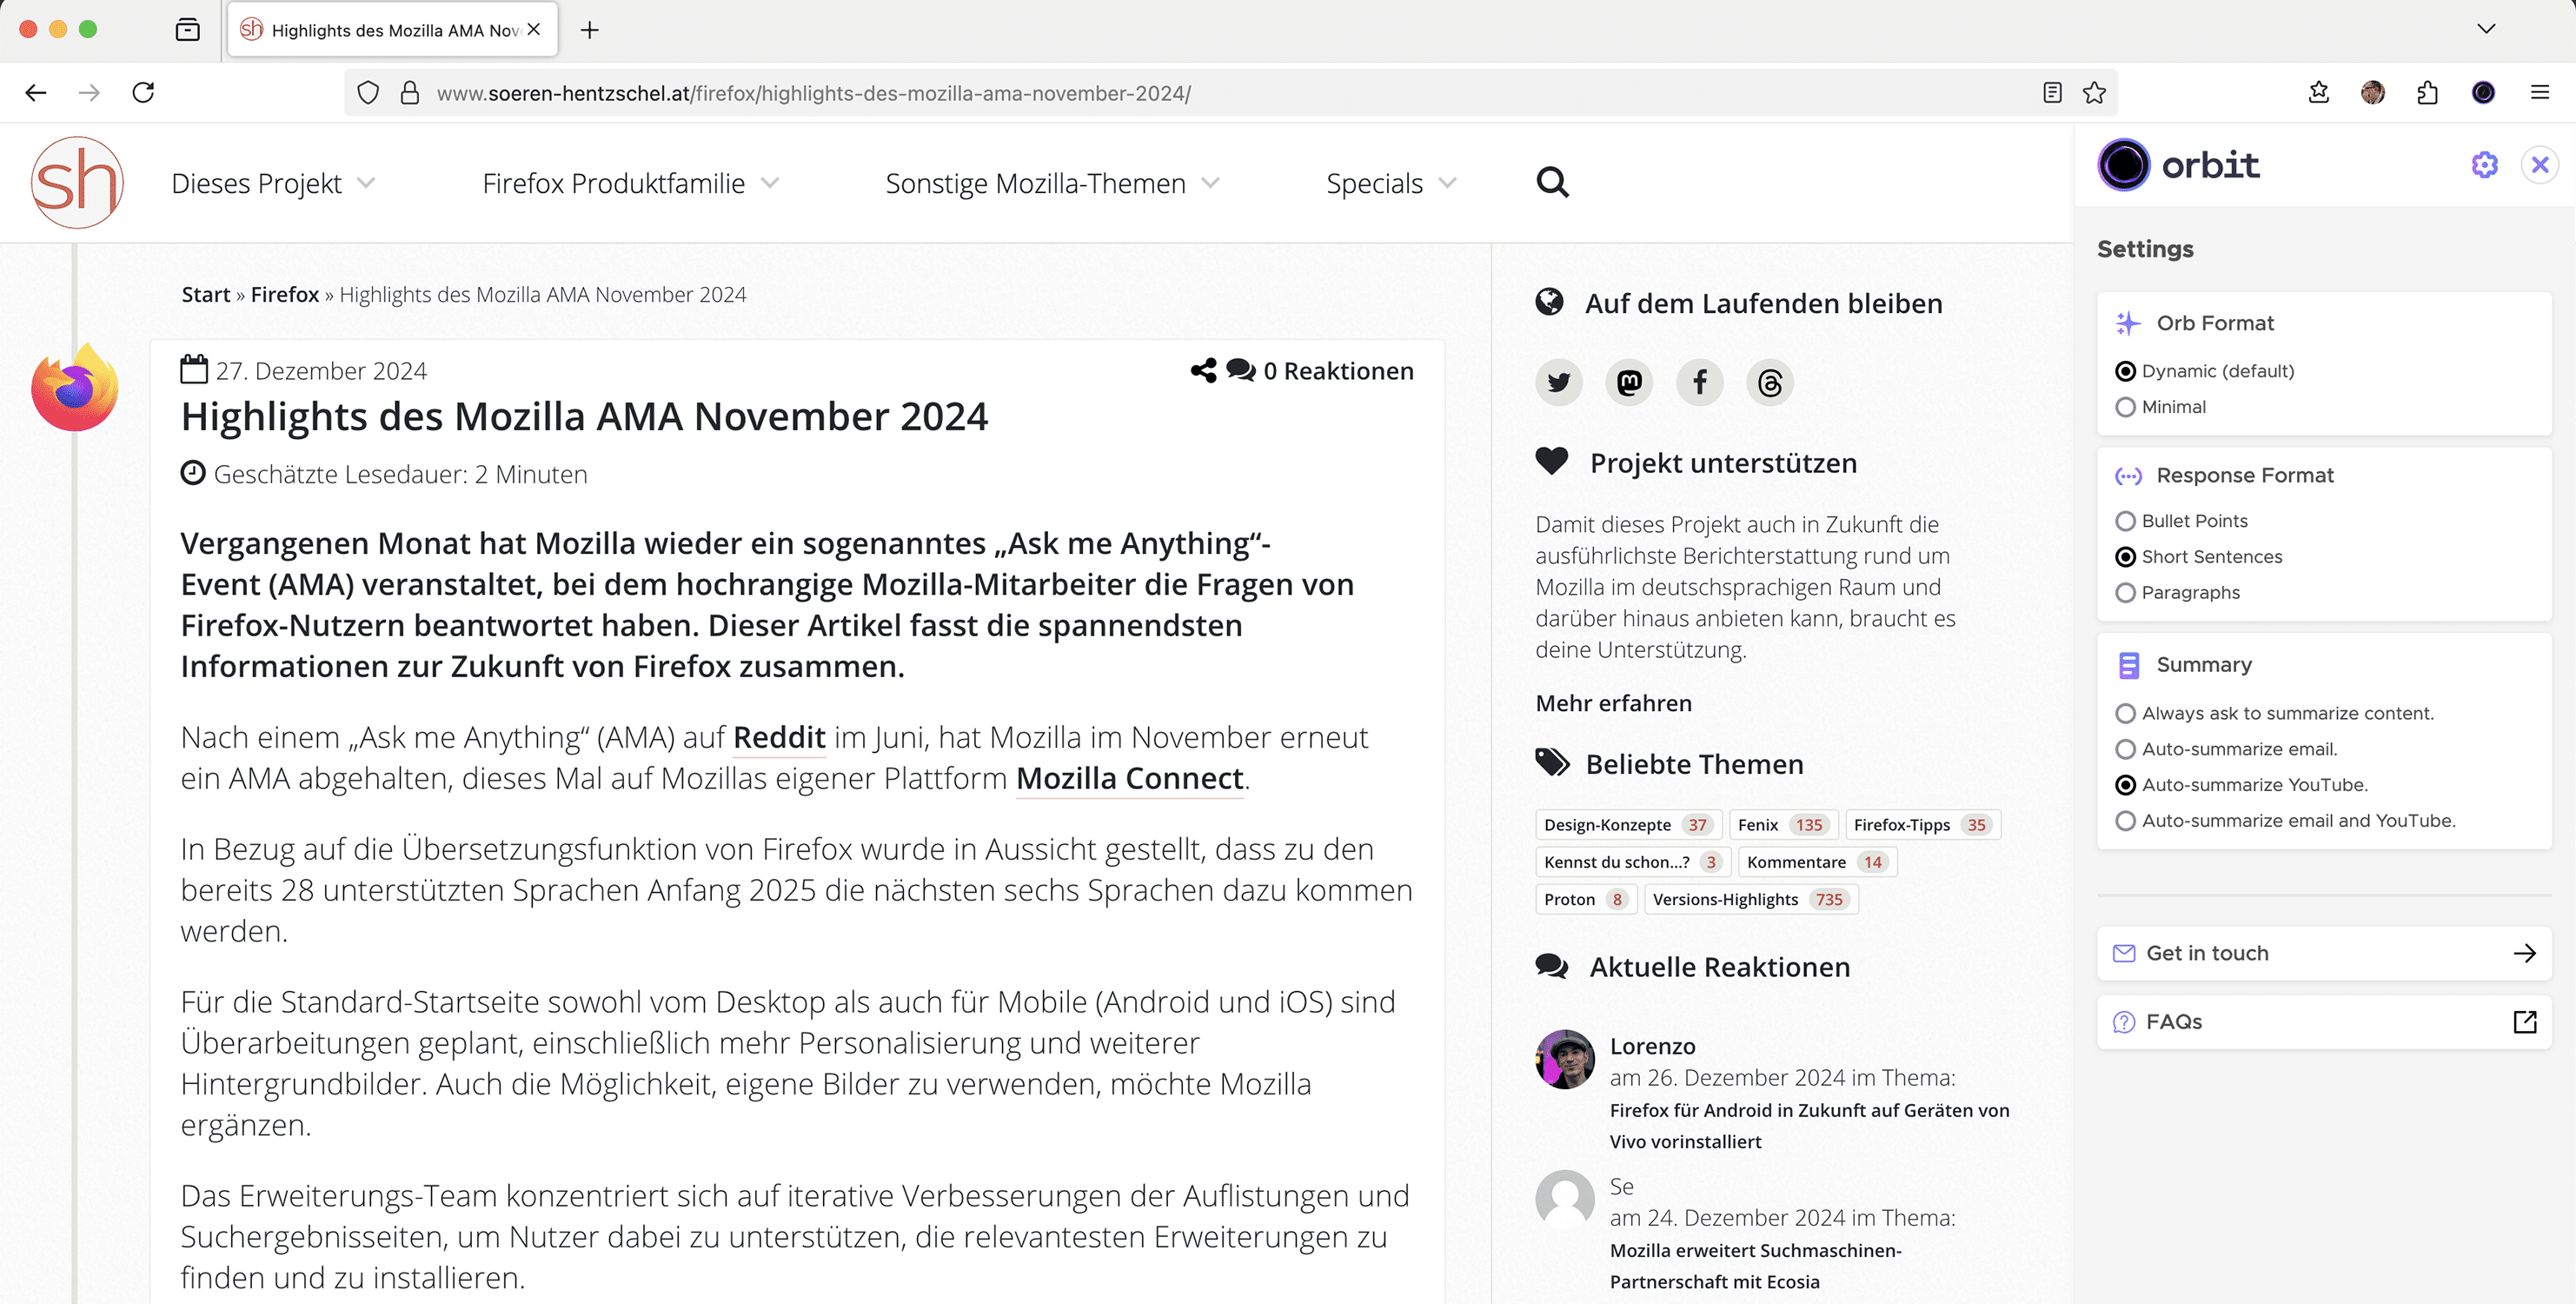
Task: Click the Mastodon social icon
Action: click(x=1629, y=382)
